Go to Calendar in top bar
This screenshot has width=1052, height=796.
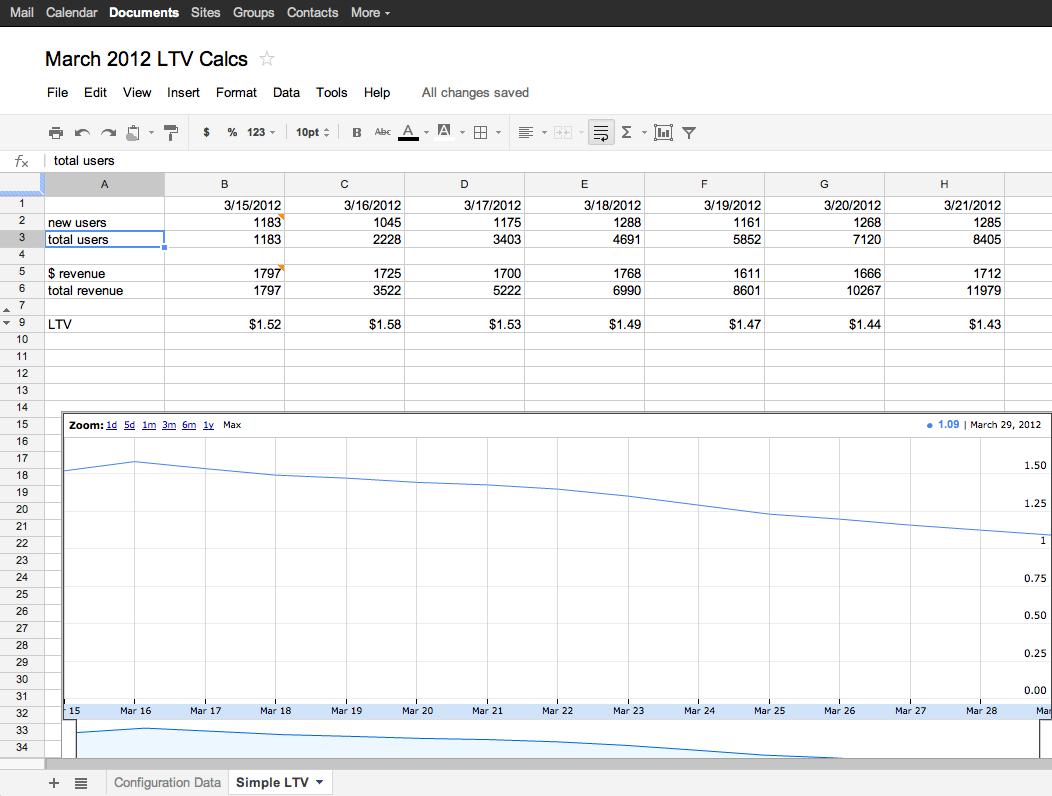72,13
